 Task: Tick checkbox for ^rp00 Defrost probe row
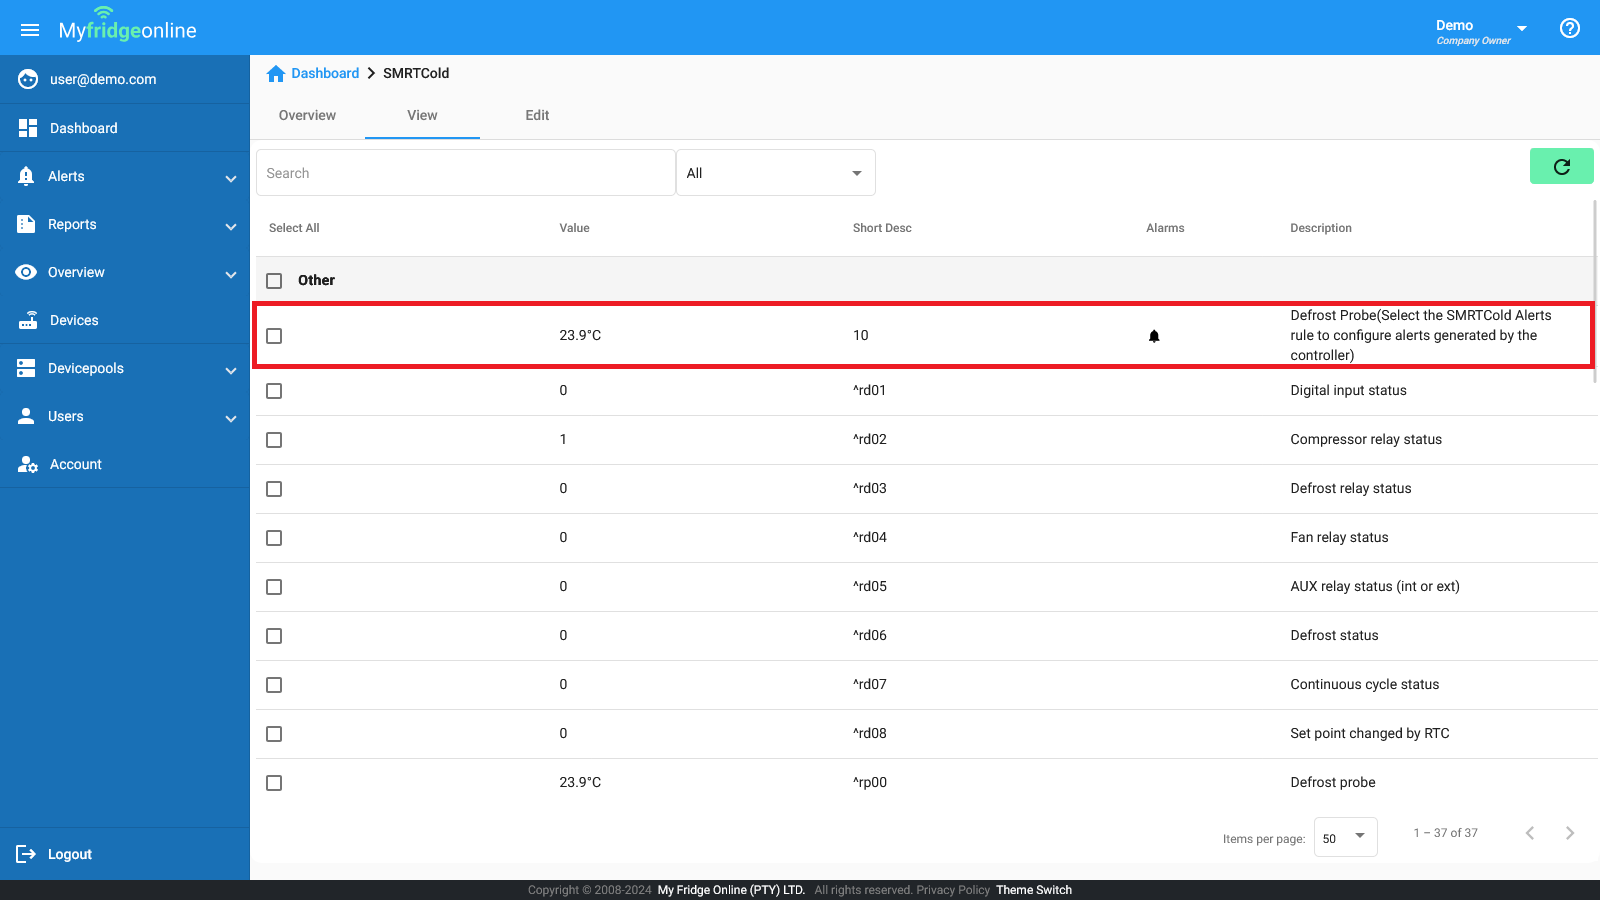click(274, 783)
